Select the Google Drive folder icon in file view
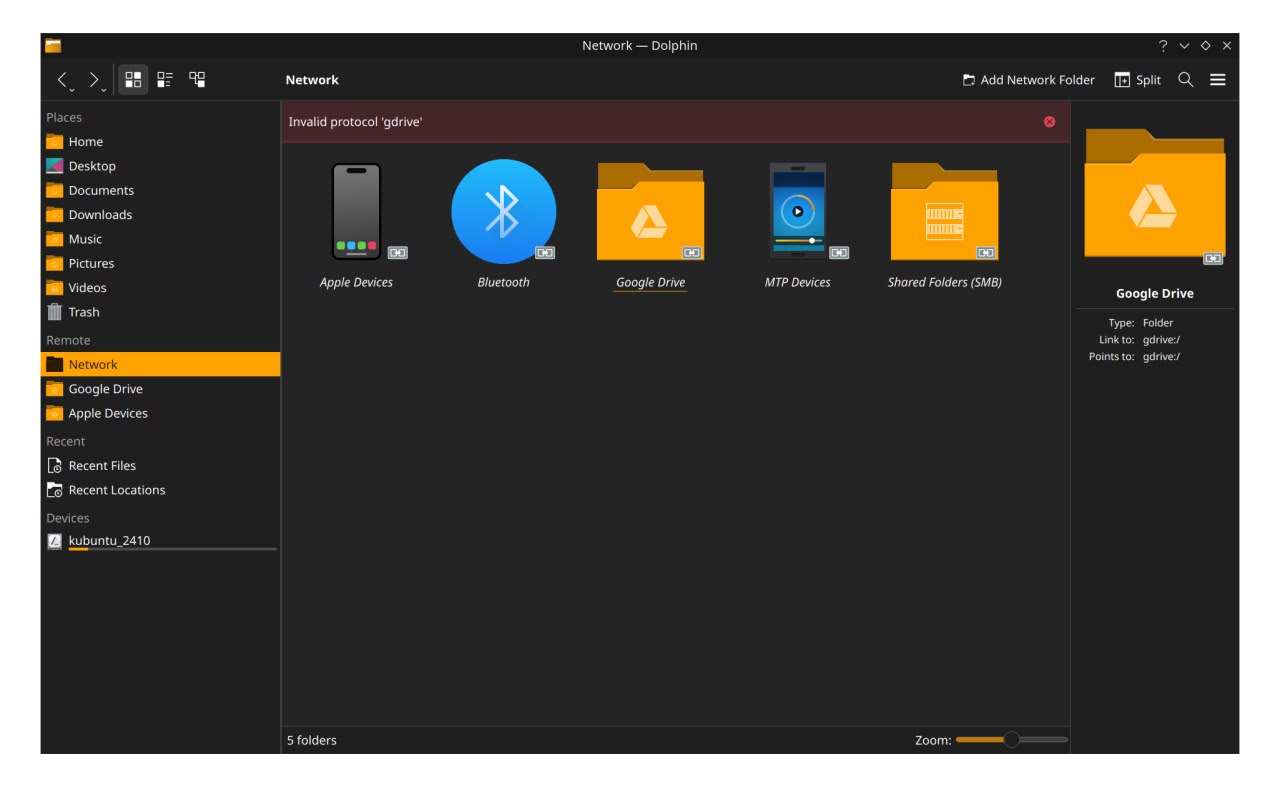This screenshot has width=1280, height=802. 650,212
